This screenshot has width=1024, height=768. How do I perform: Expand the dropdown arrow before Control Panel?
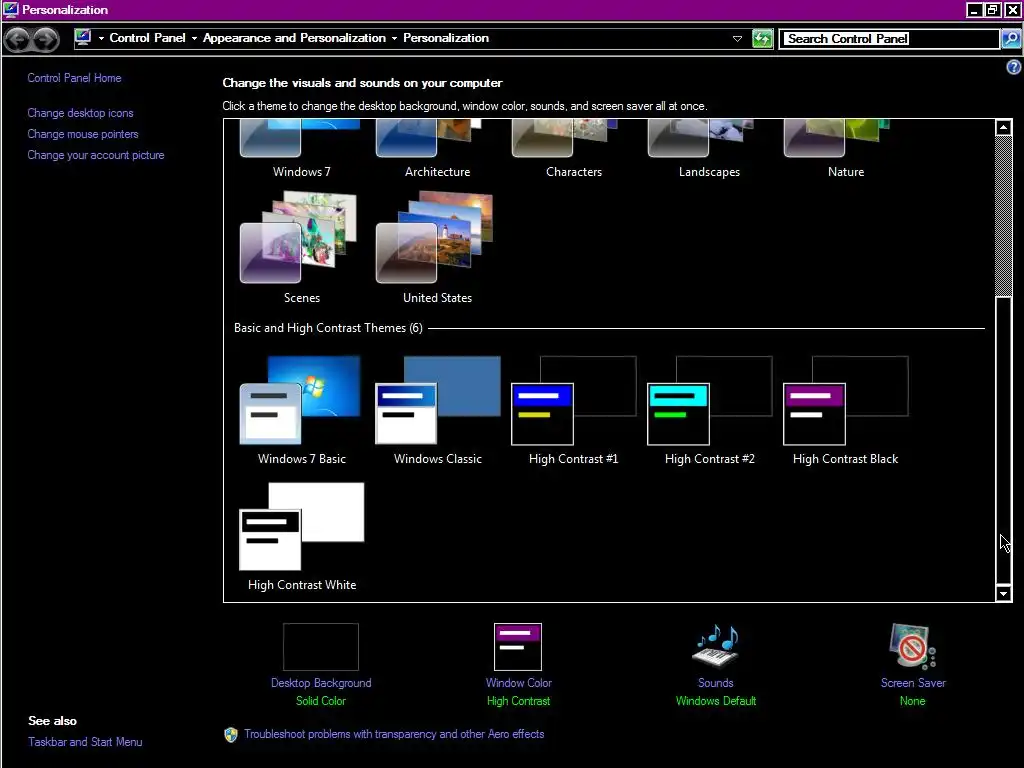point(101,39)
